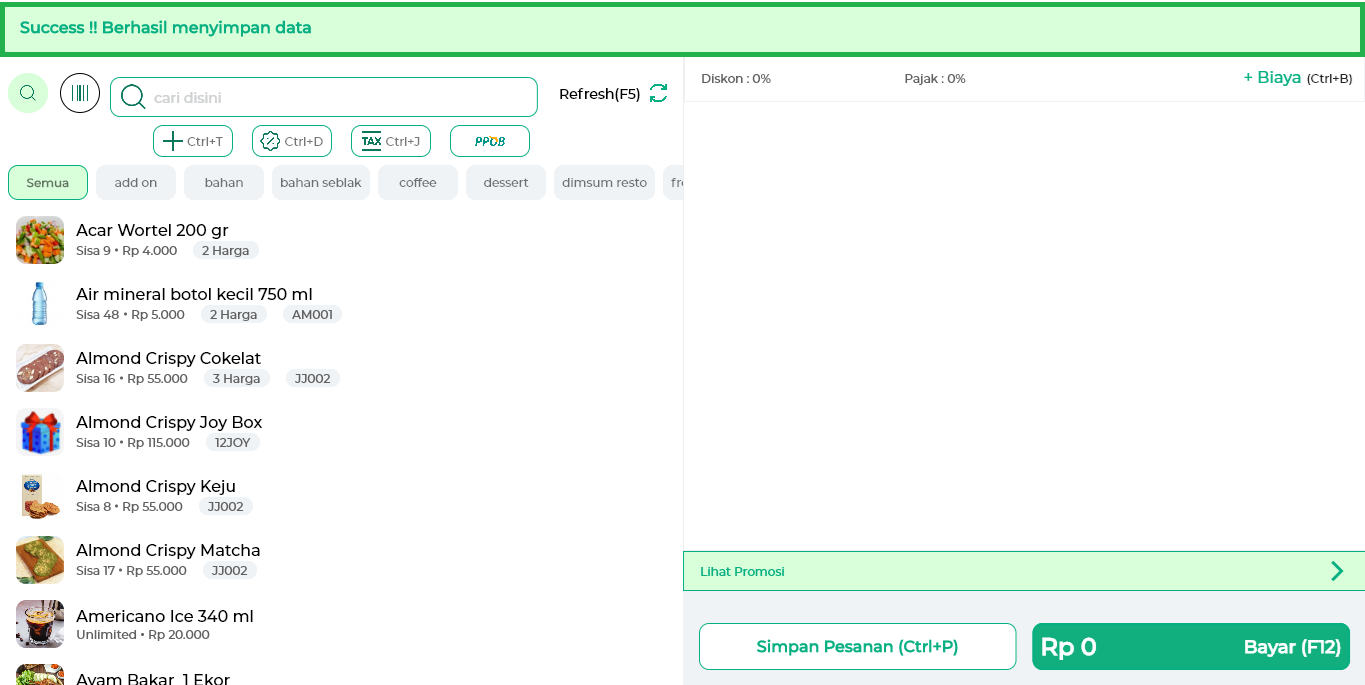Open tax setting with Ctrl+J button
This screenshot has height=685, width=1365.
click(391, 141)
